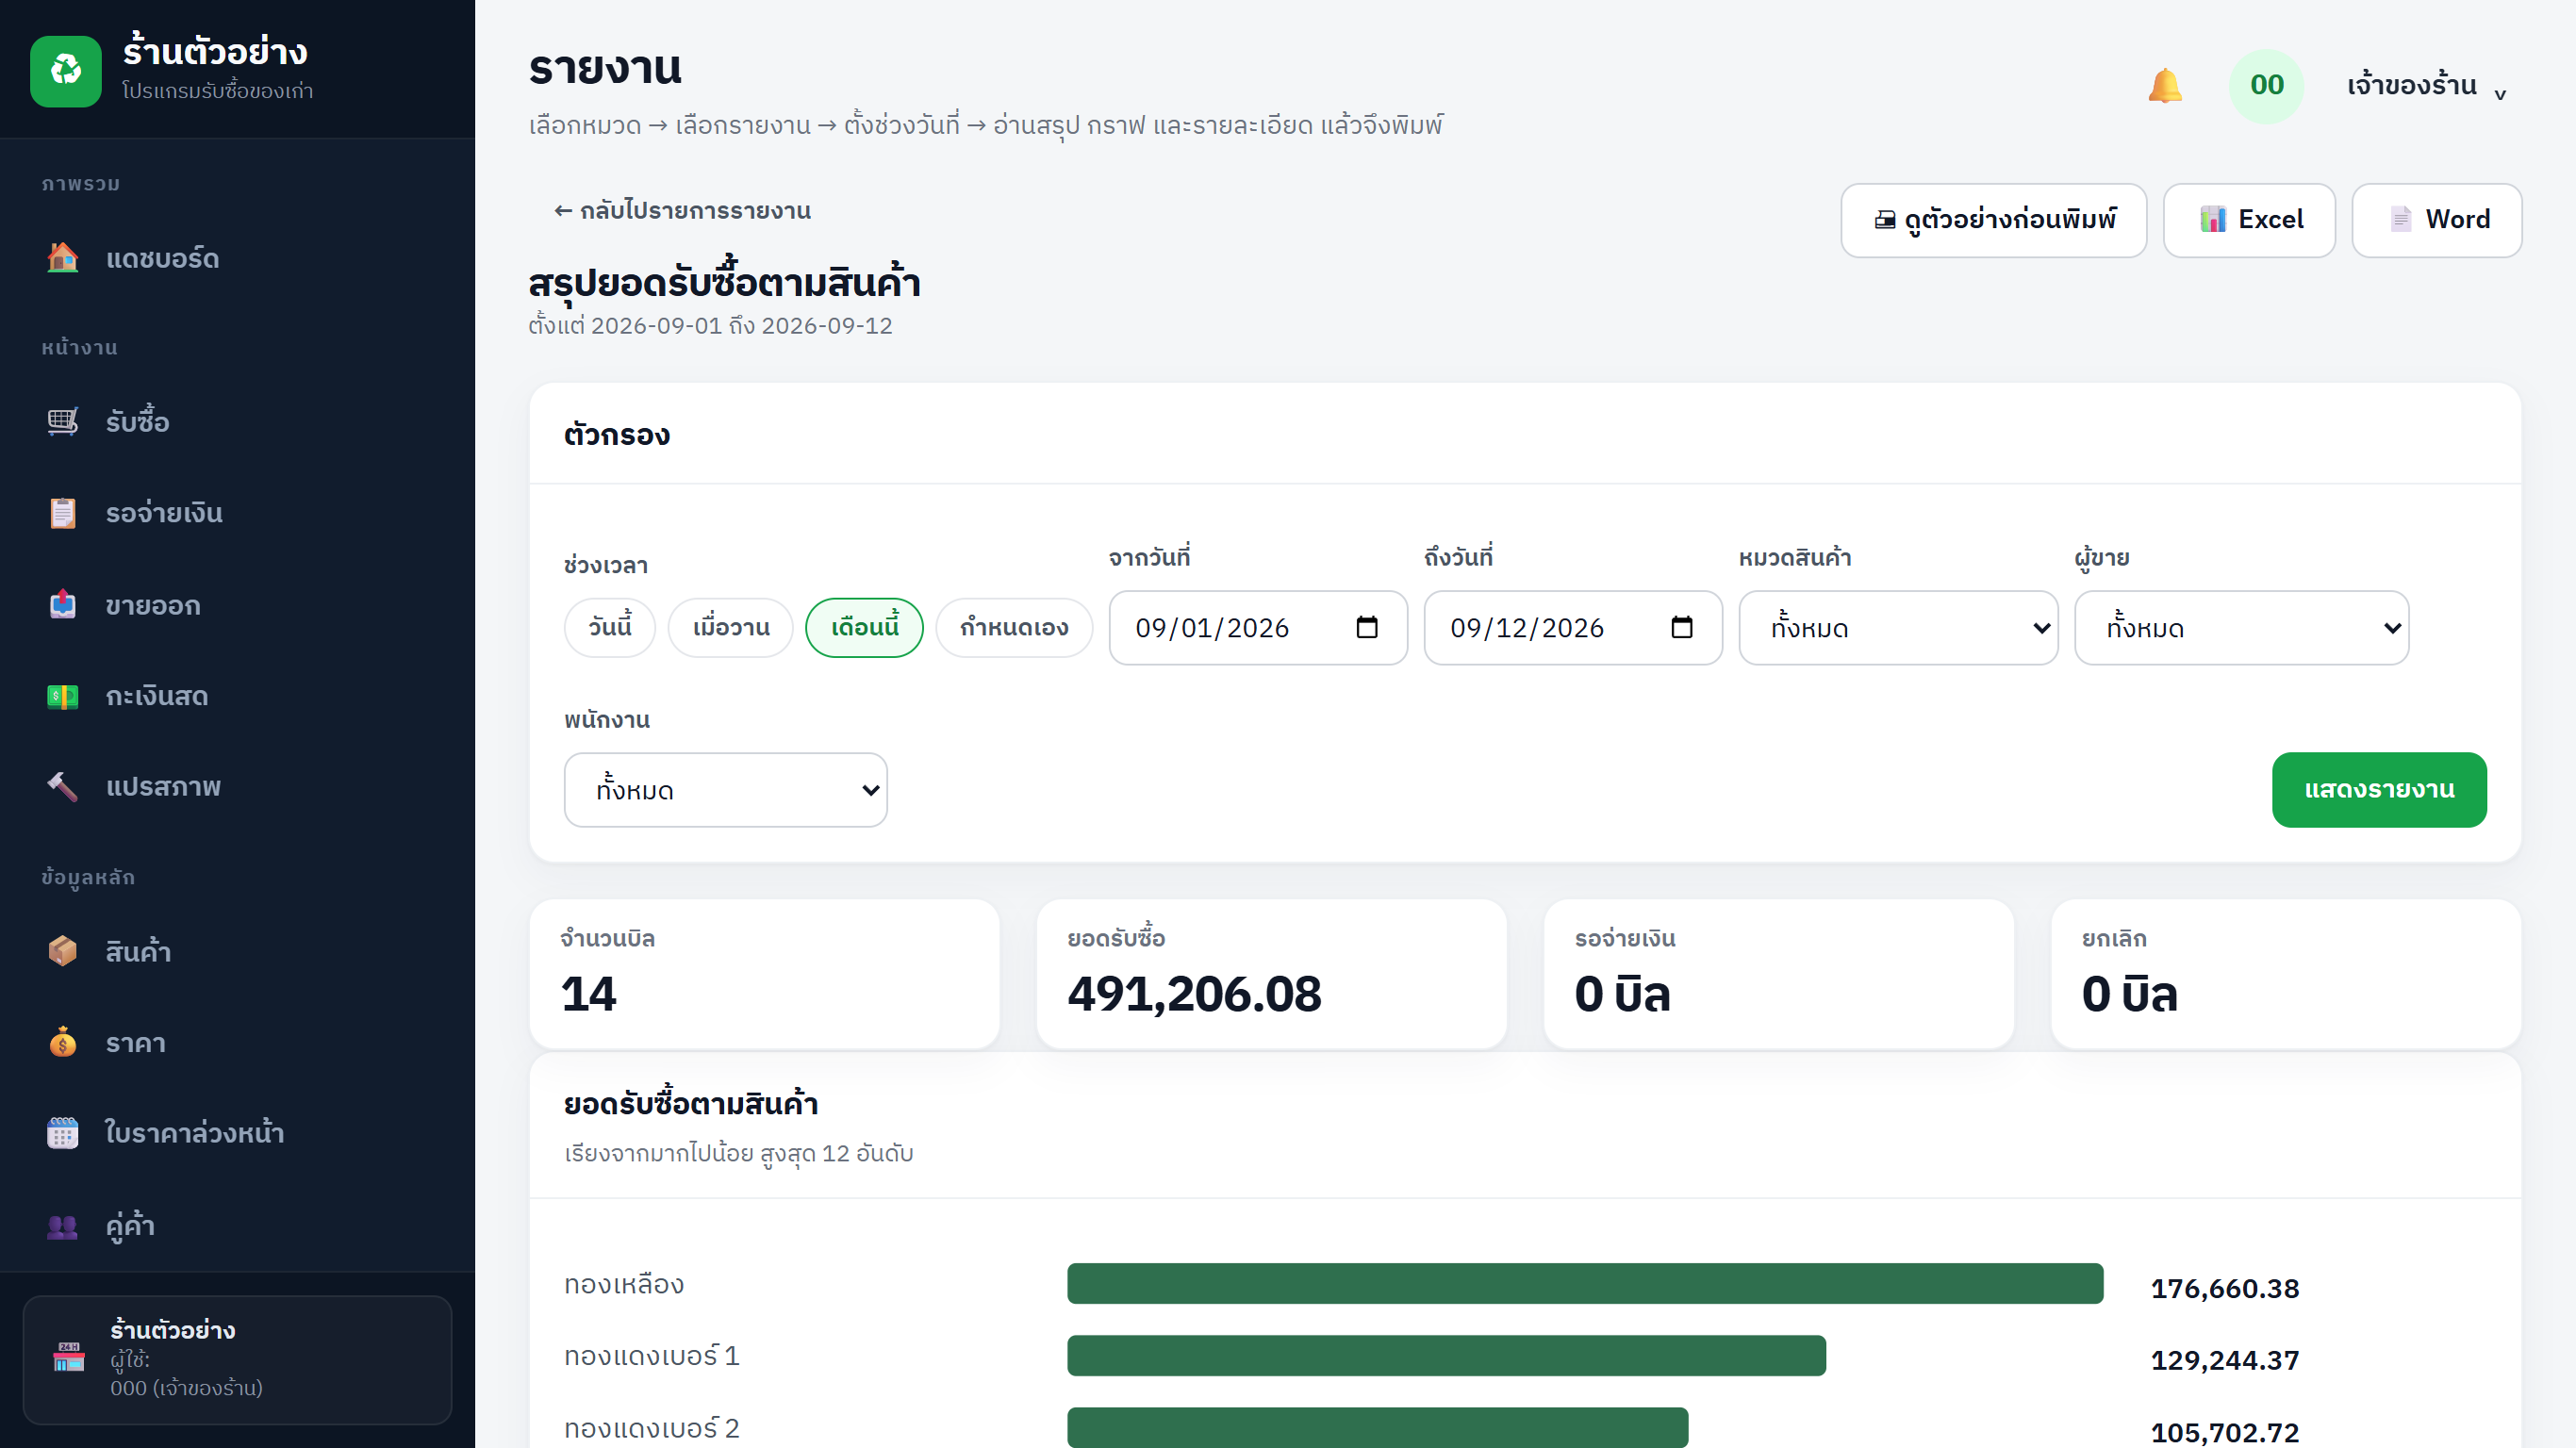Click the รอจ่ายเงิน 0 บิล summary card
The height and width of the screenshot is (1448, 2576).
tap(1778, 974)
